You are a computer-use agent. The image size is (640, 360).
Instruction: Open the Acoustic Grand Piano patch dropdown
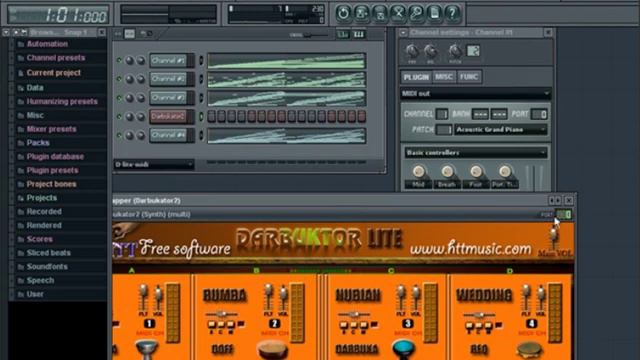[500, 130]
